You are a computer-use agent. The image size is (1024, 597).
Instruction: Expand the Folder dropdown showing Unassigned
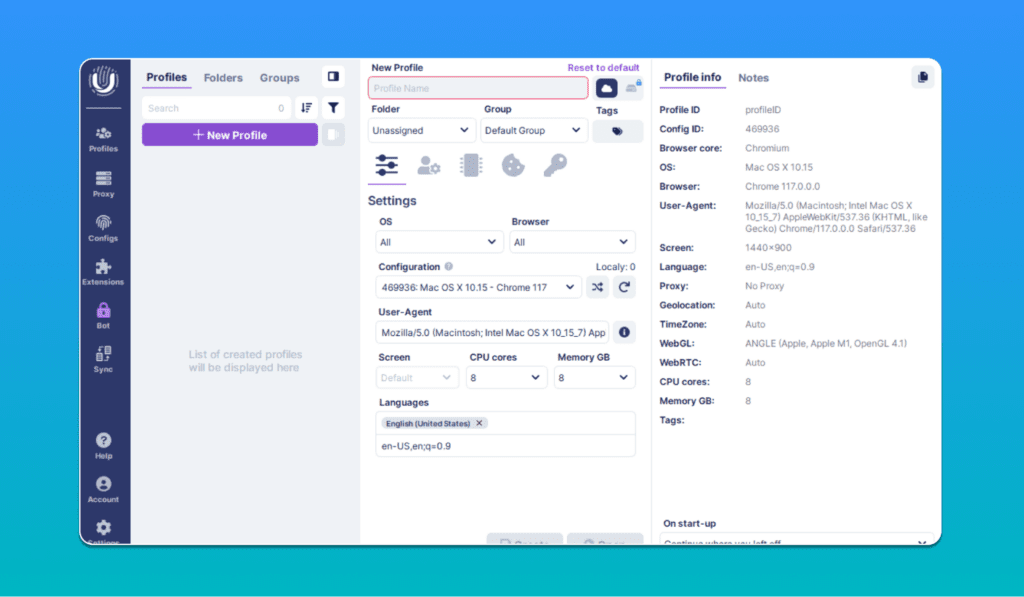tap(421, 130)
